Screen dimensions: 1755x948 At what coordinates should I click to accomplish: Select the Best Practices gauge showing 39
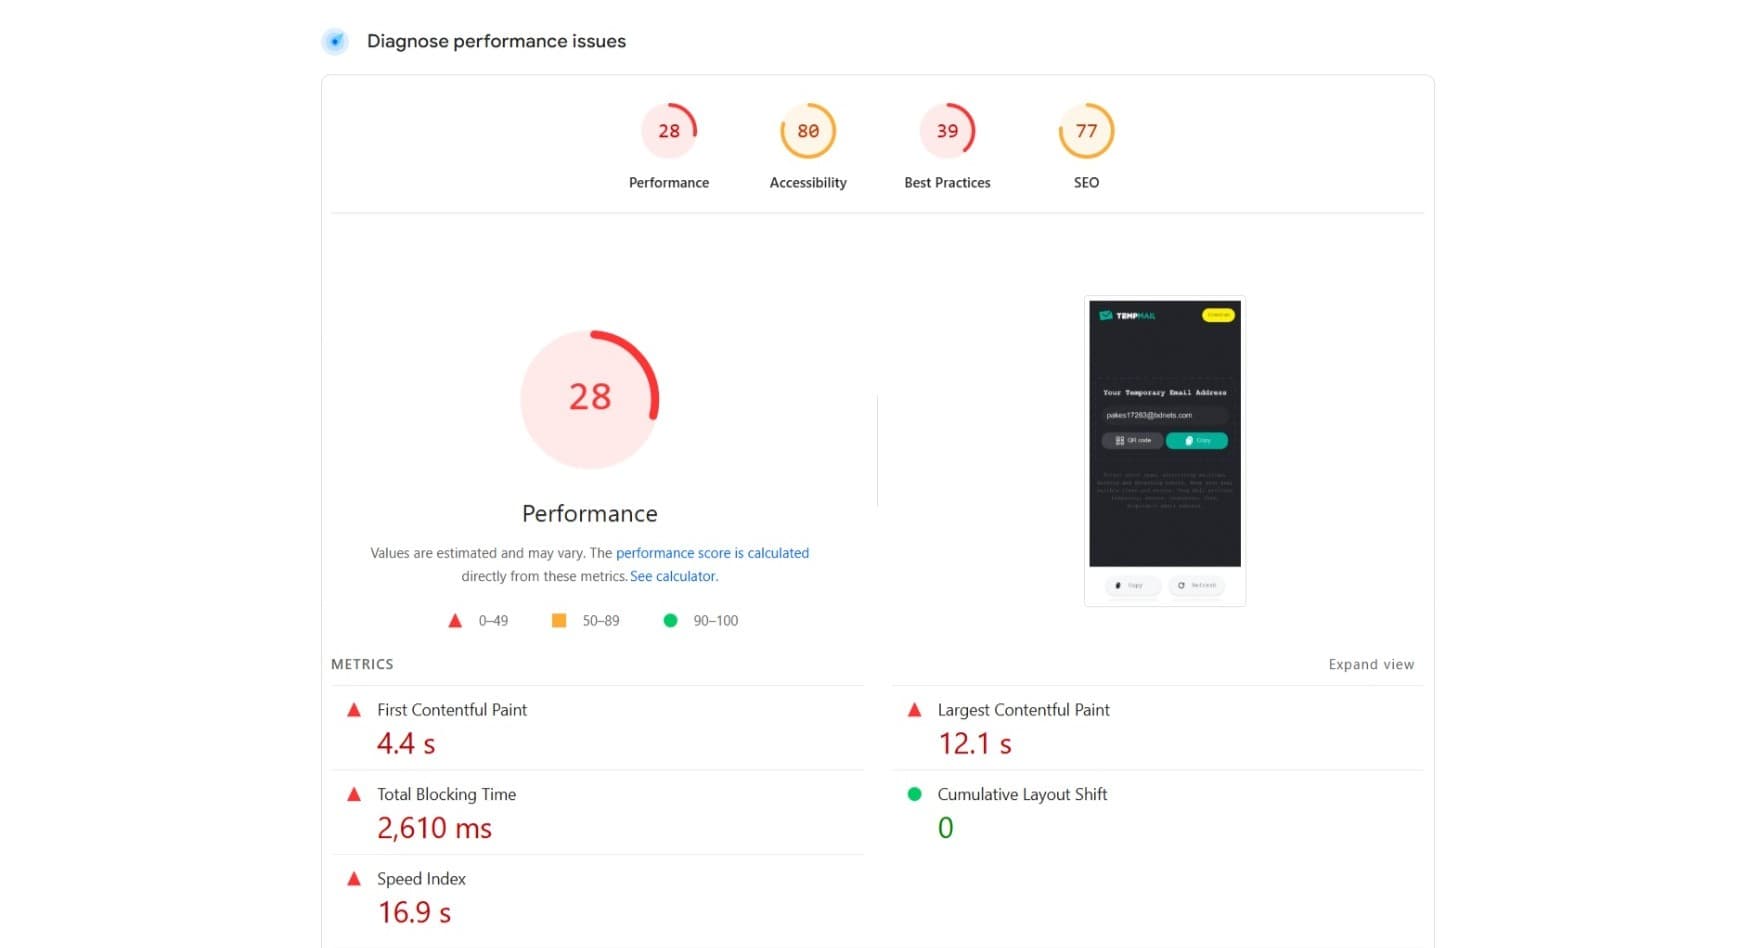click(x=947, y=130)
